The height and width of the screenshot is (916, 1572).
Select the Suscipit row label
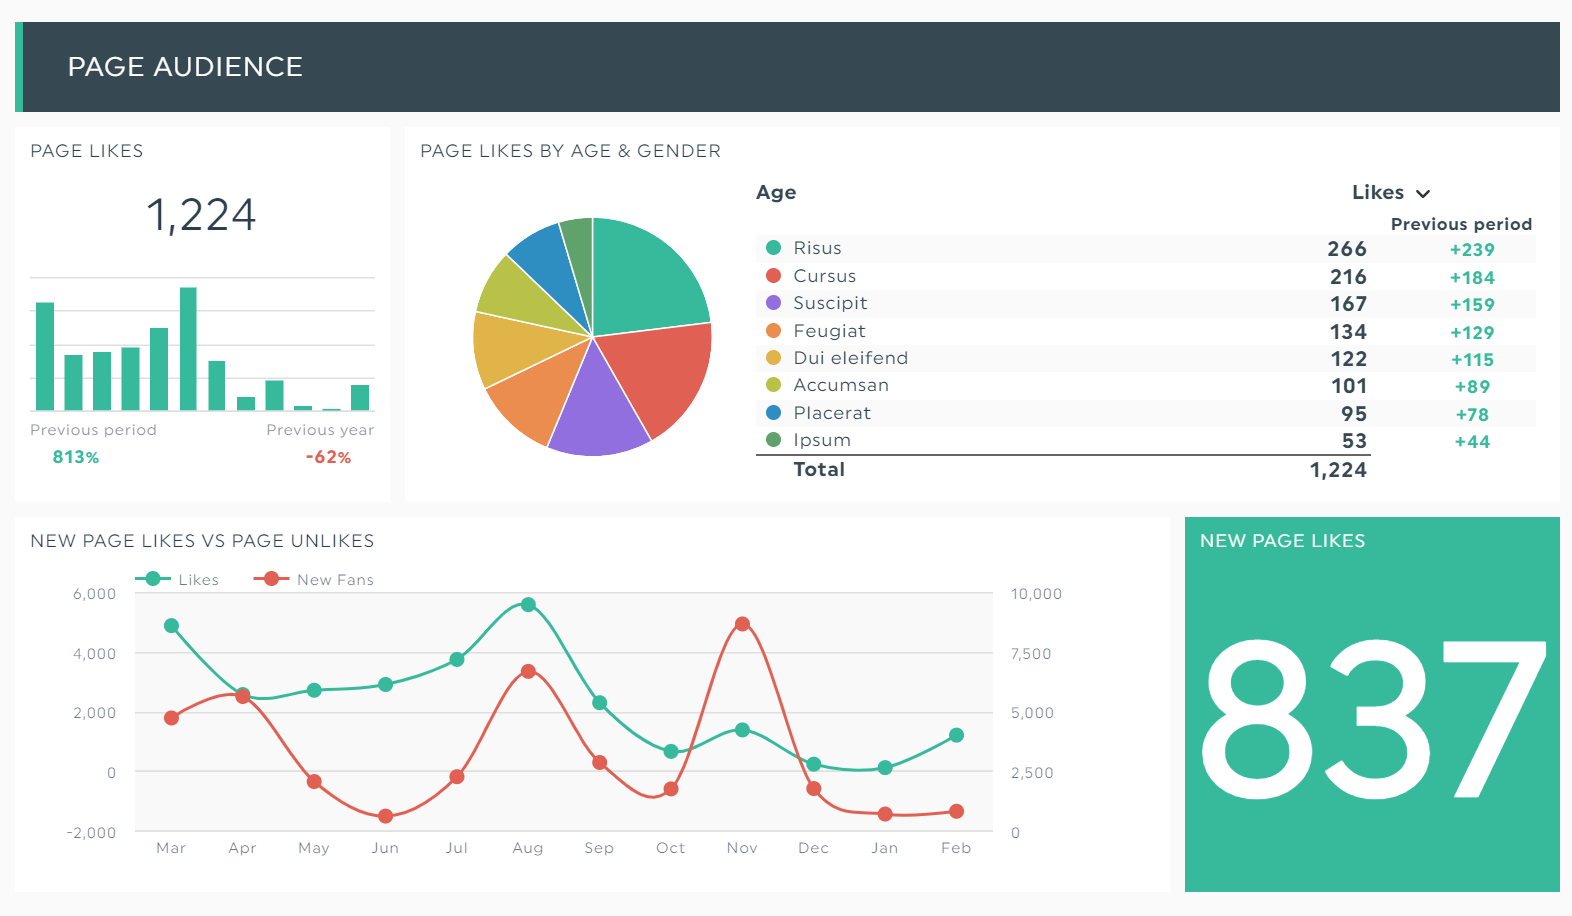[830, 303]
